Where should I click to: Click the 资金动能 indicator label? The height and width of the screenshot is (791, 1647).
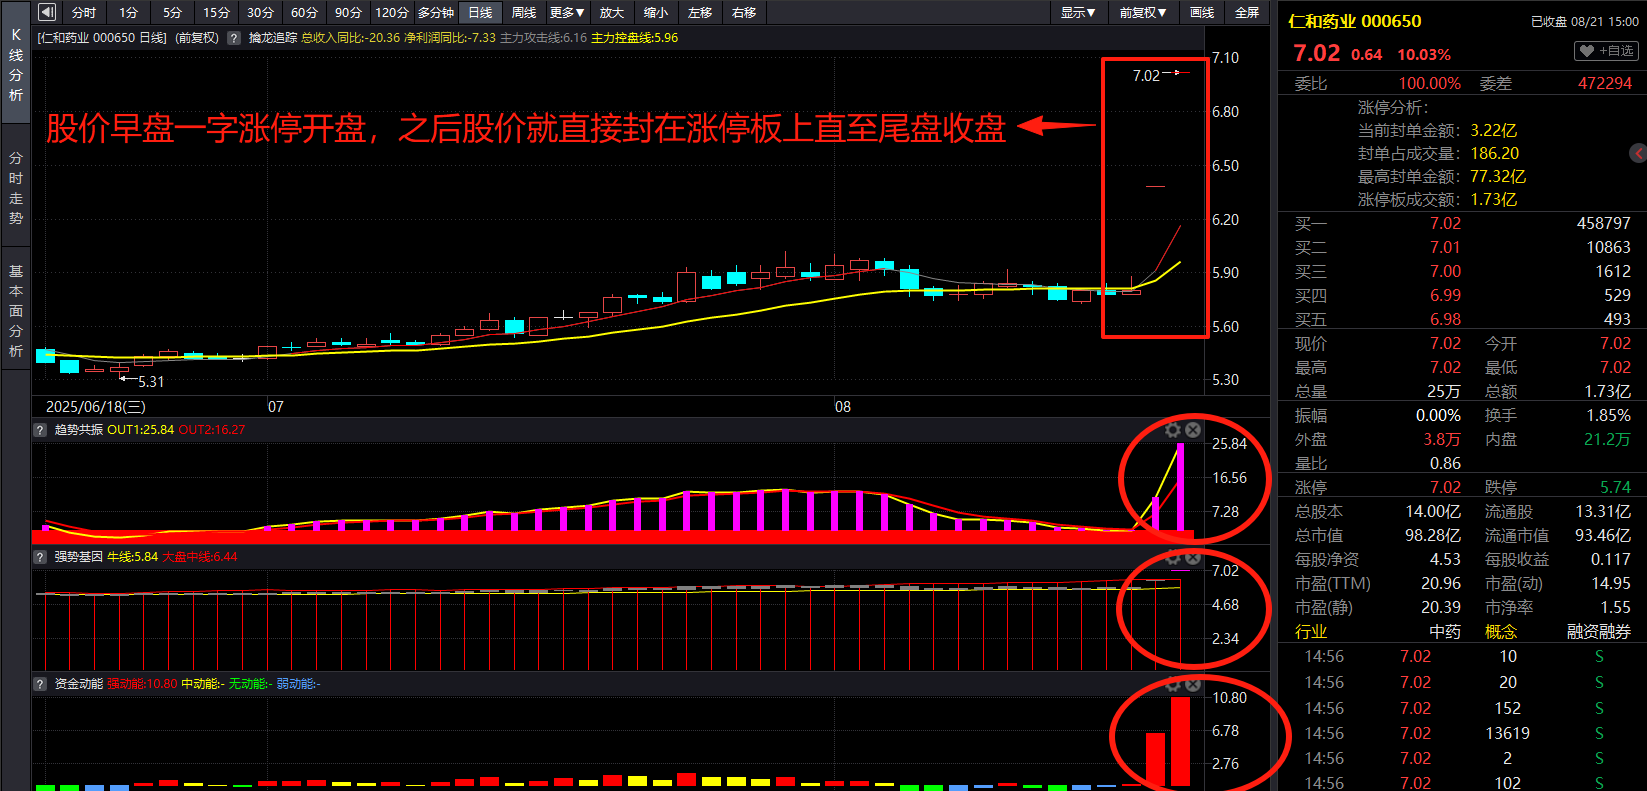(x=79, y=684)
